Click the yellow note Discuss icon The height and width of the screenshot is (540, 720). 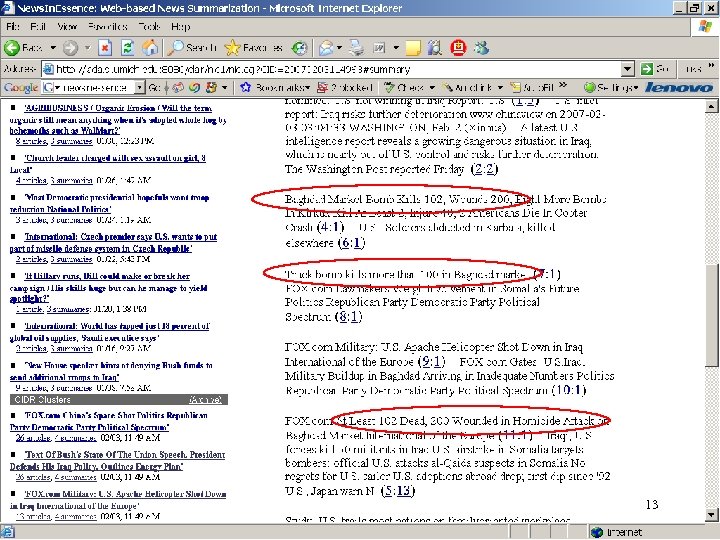pyautogui.click(x=413, y=48)
